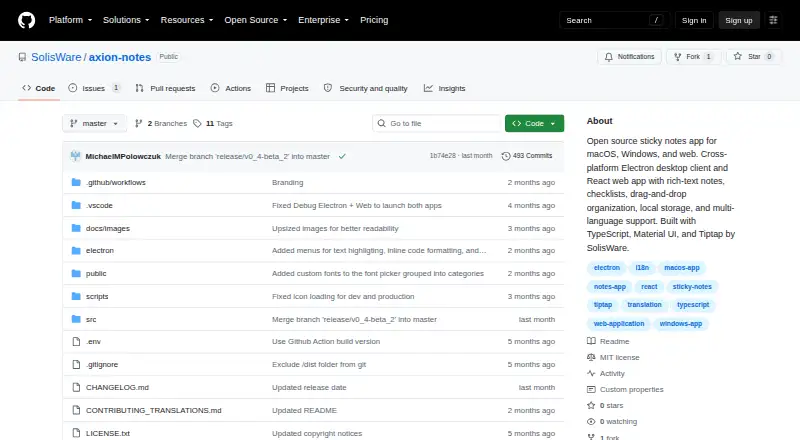Expand the Enterprise menu
The height and width of the screenshot is (440, 800).
point(323,20)
